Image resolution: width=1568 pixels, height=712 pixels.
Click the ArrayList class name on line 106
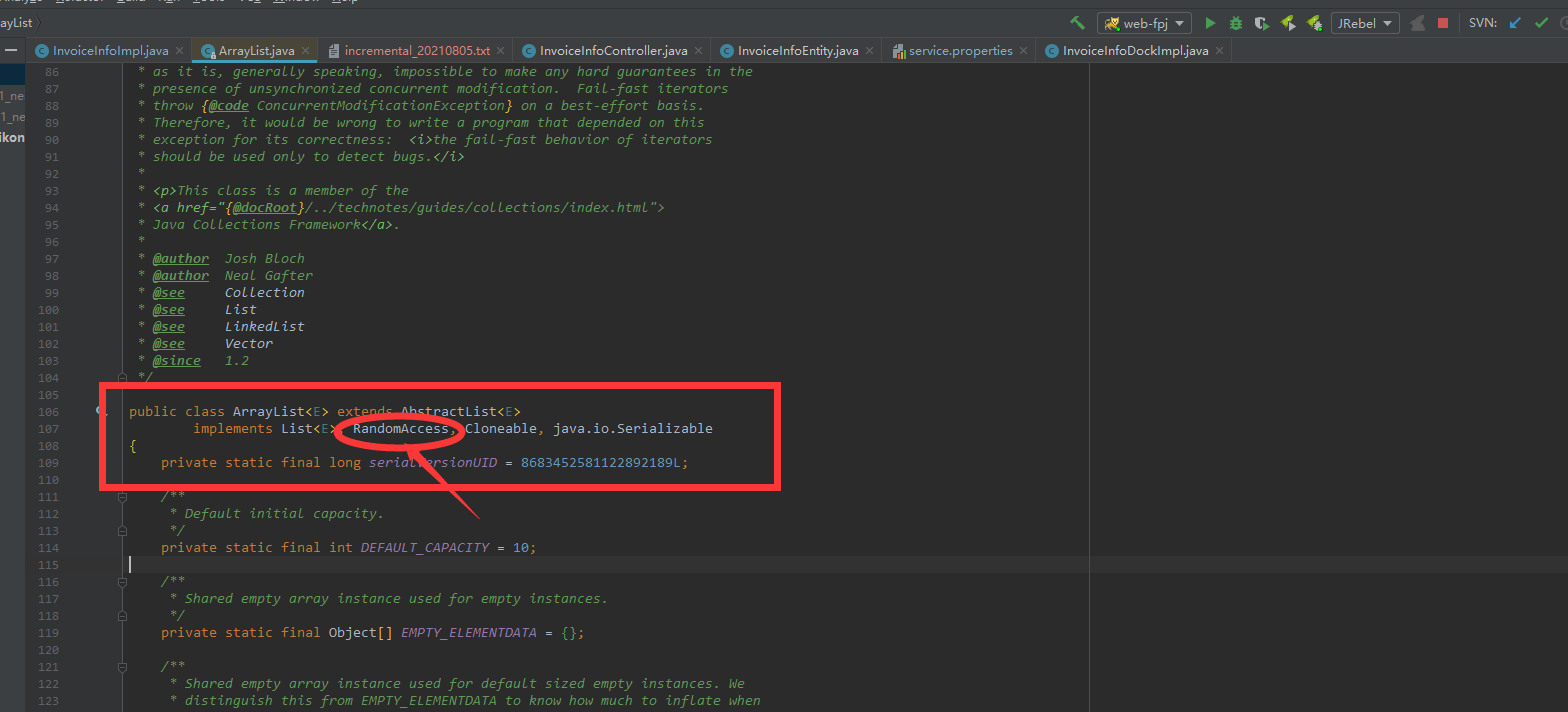[x=269, y=411]
